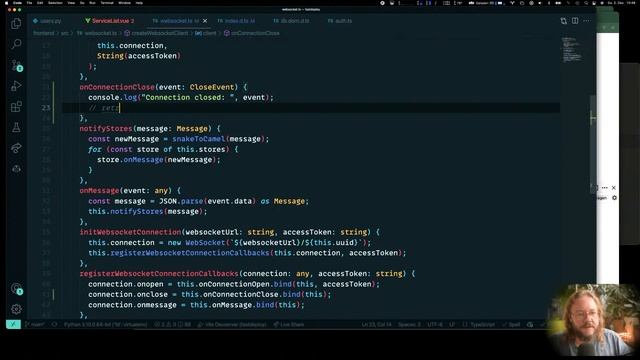Open the Apple menu
Screen dimensions: 640x360
[x=6, y=3]
